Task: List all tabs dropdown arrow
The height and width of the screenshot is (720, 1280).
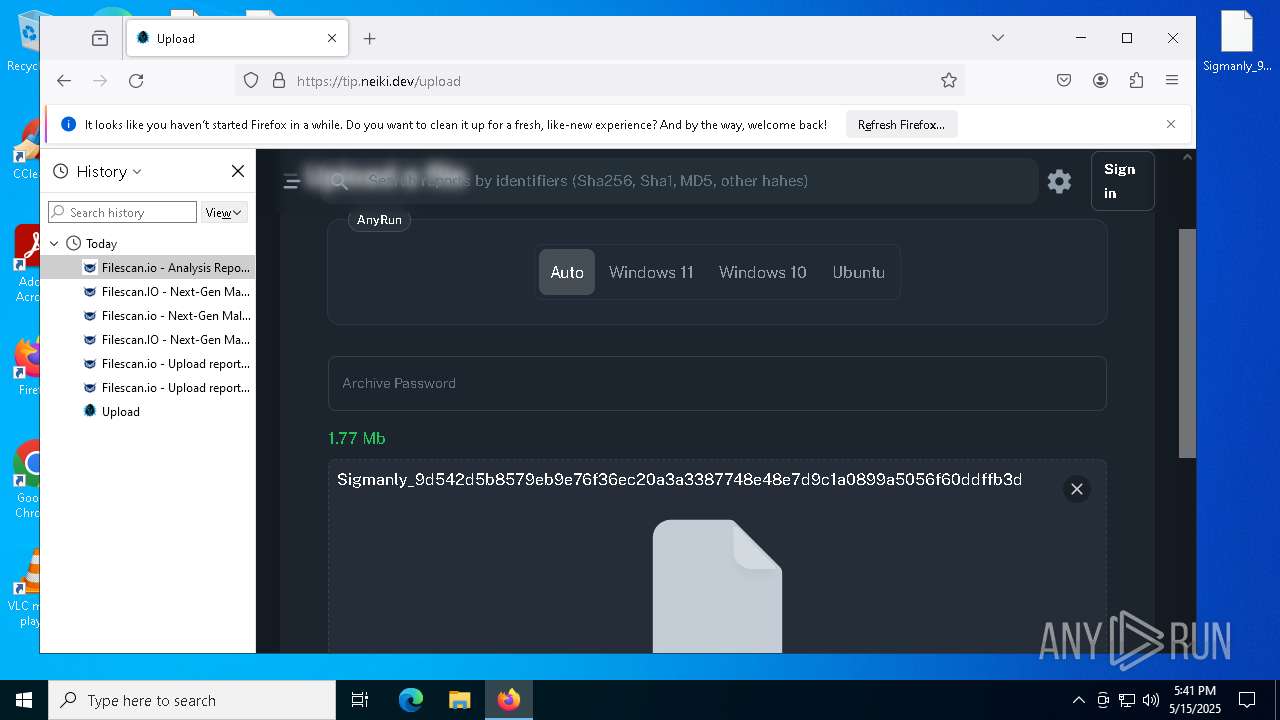Action: (x=997, y=38)
